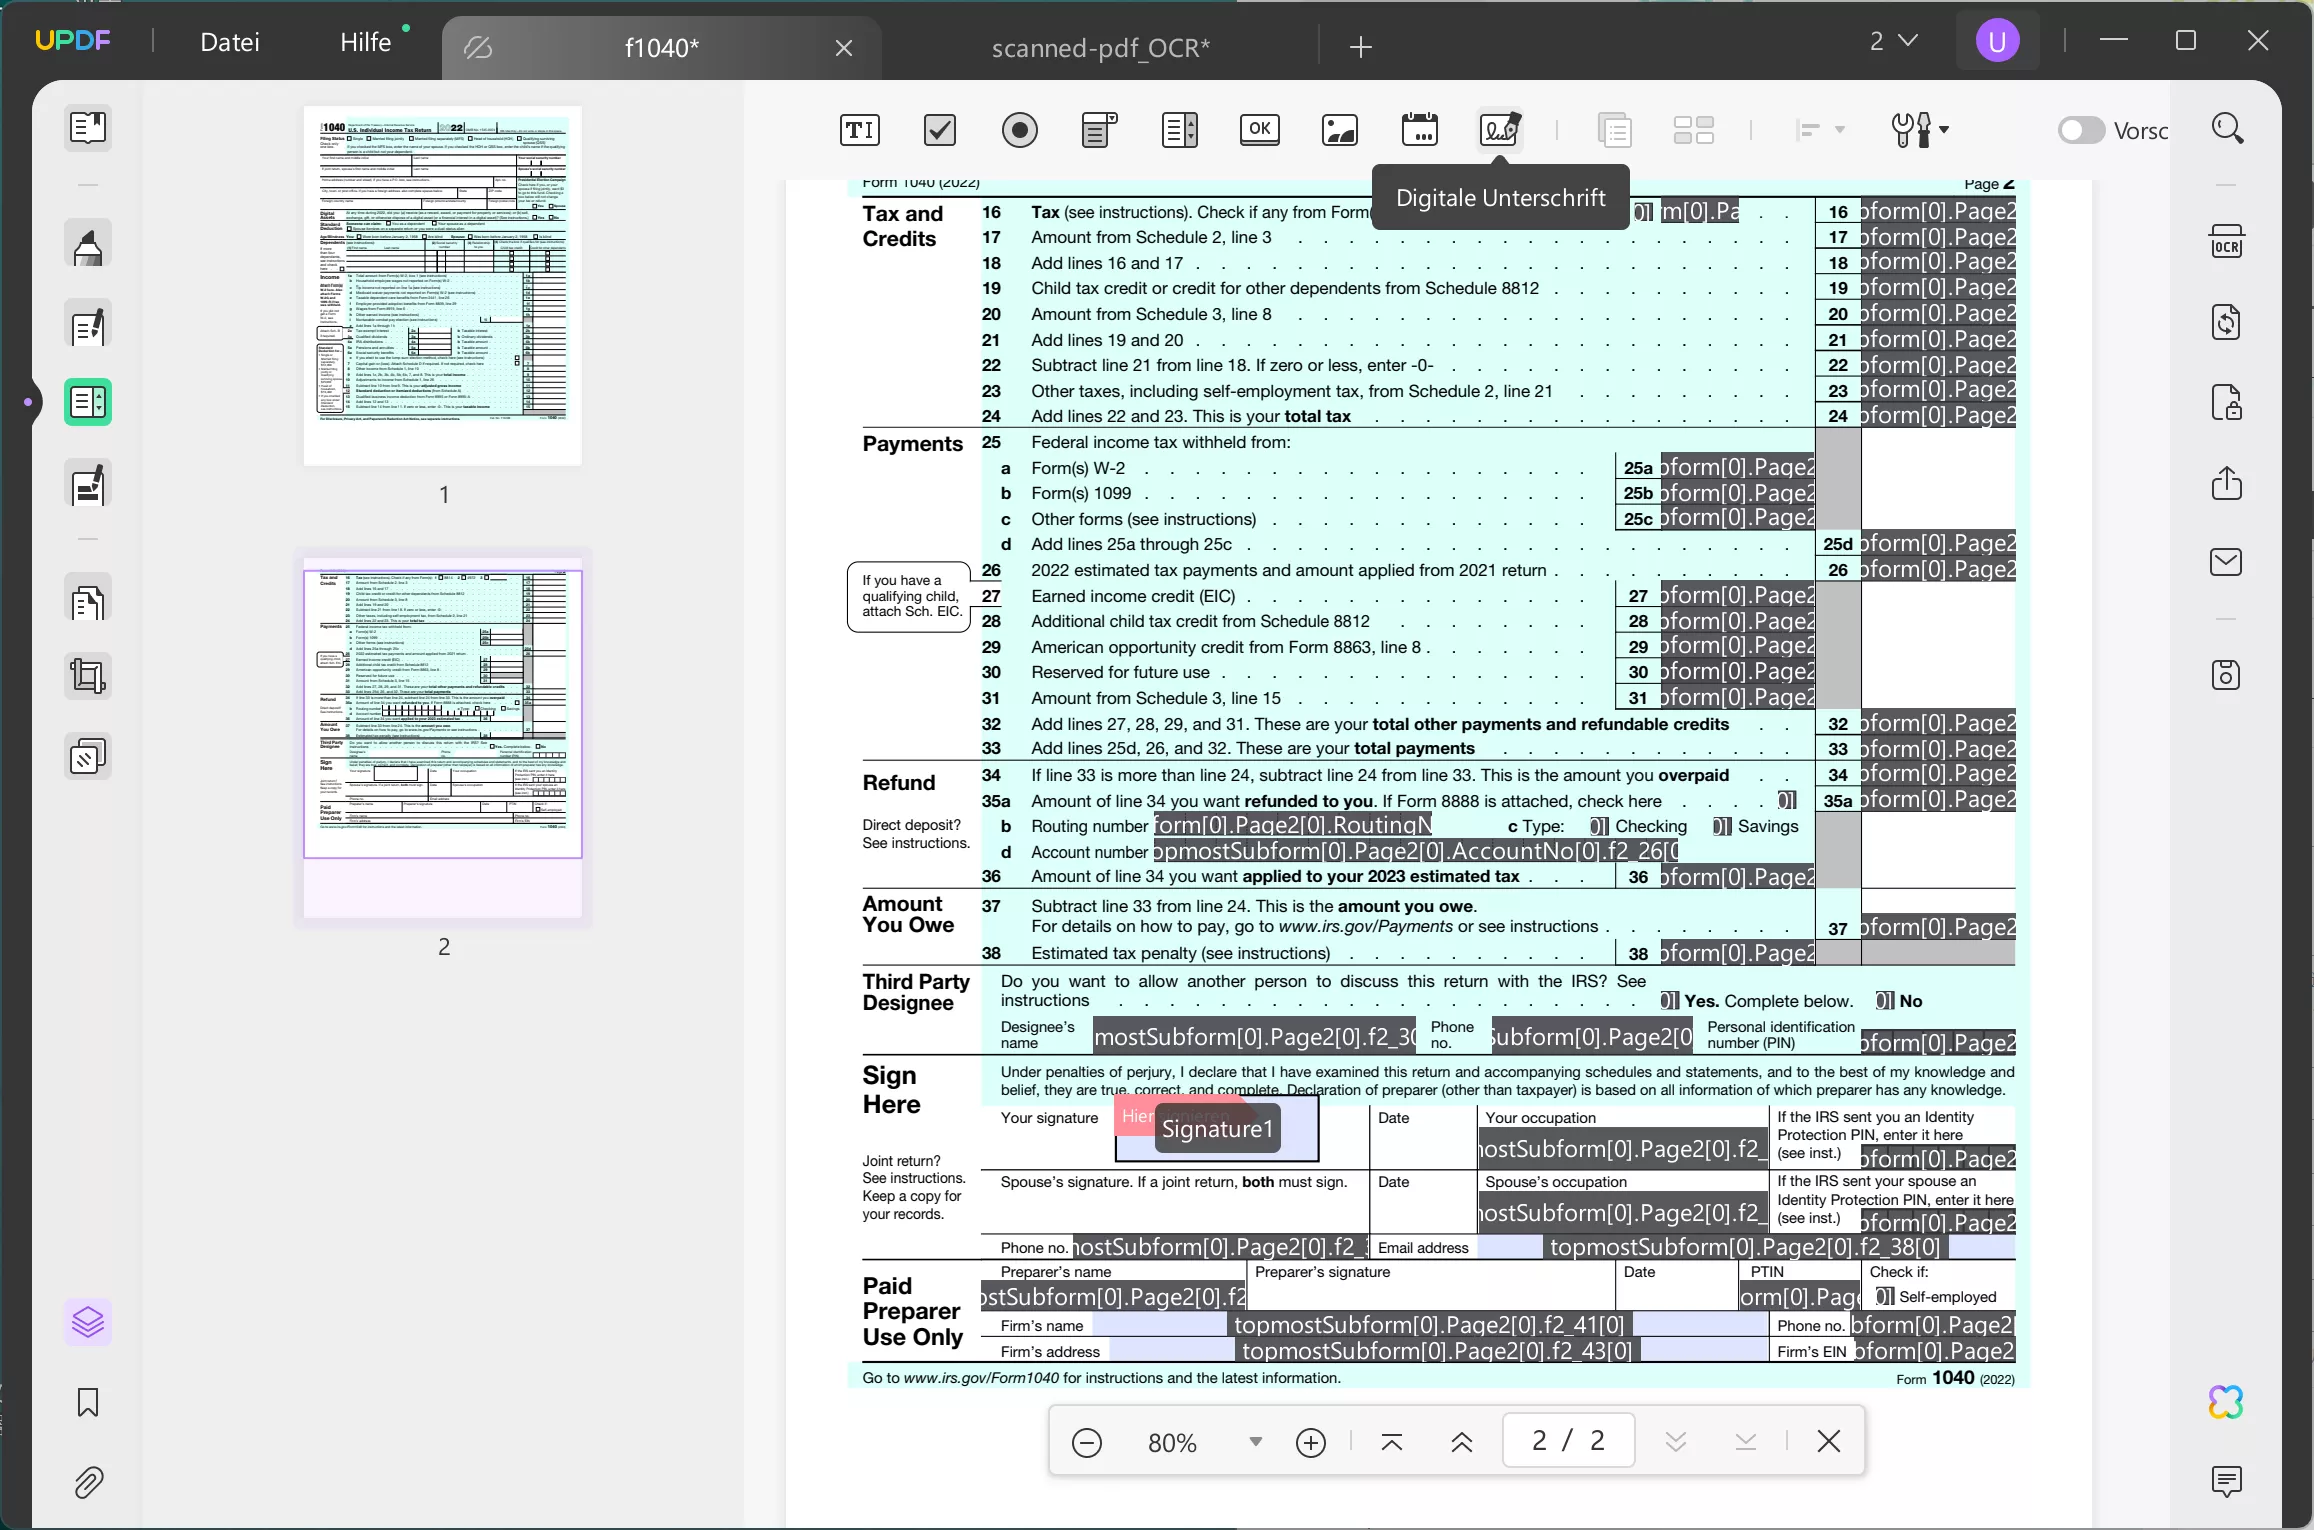Viewport: 2314px width, 1530px height.
Task: Select page 1 thumbnail
Action: [443, 286]
